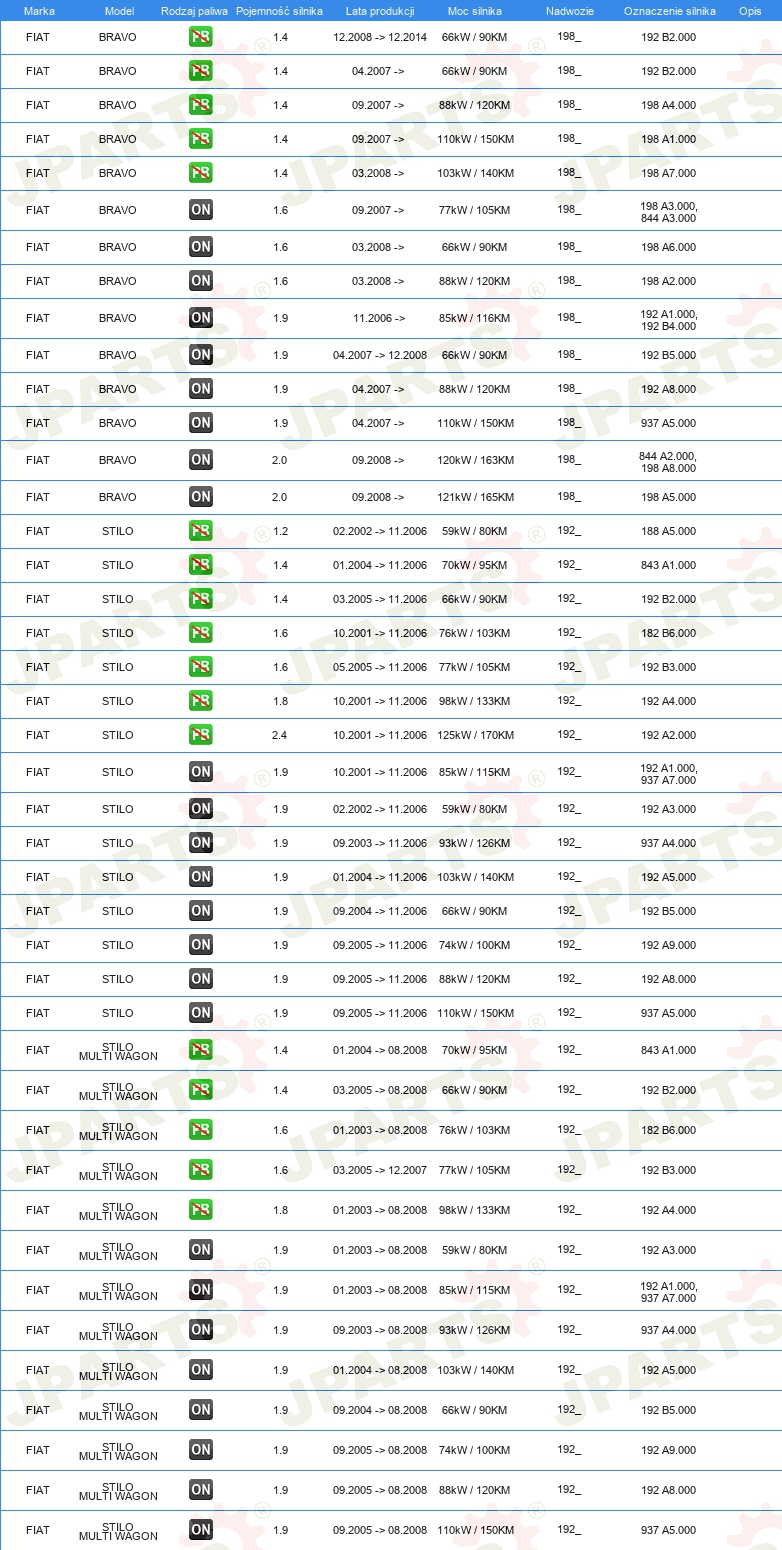The width and height of the screenshot is (782, 1550).
Task: Click petrol icon in Stilo Multi Wagon 98kW / 133KM row
Action: click(x=201, y=1210)
